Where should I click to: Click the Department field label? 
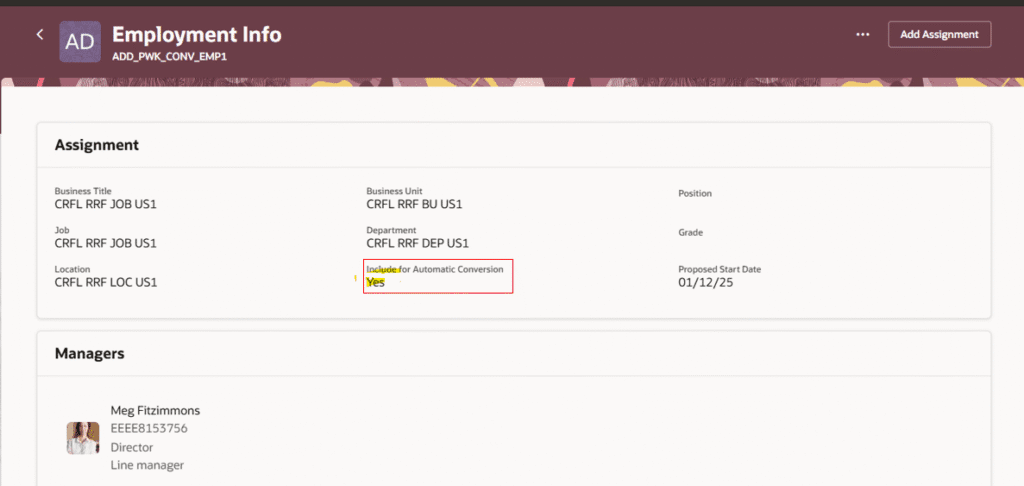(x=391, y=230)
